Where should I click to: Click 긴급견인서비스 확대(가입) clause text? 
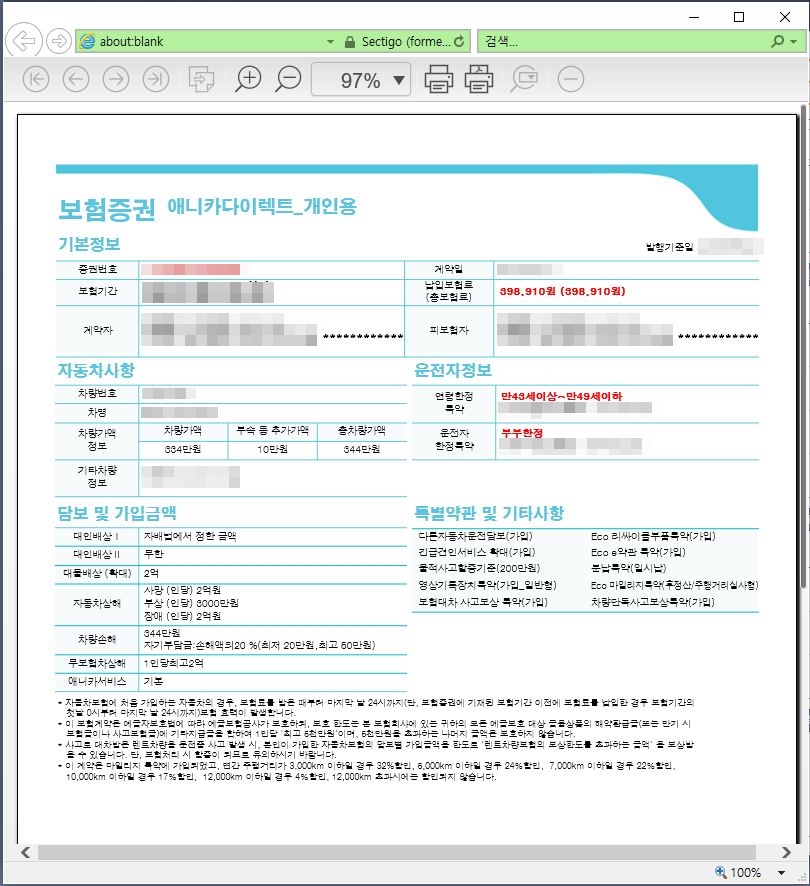click(477, 551)
